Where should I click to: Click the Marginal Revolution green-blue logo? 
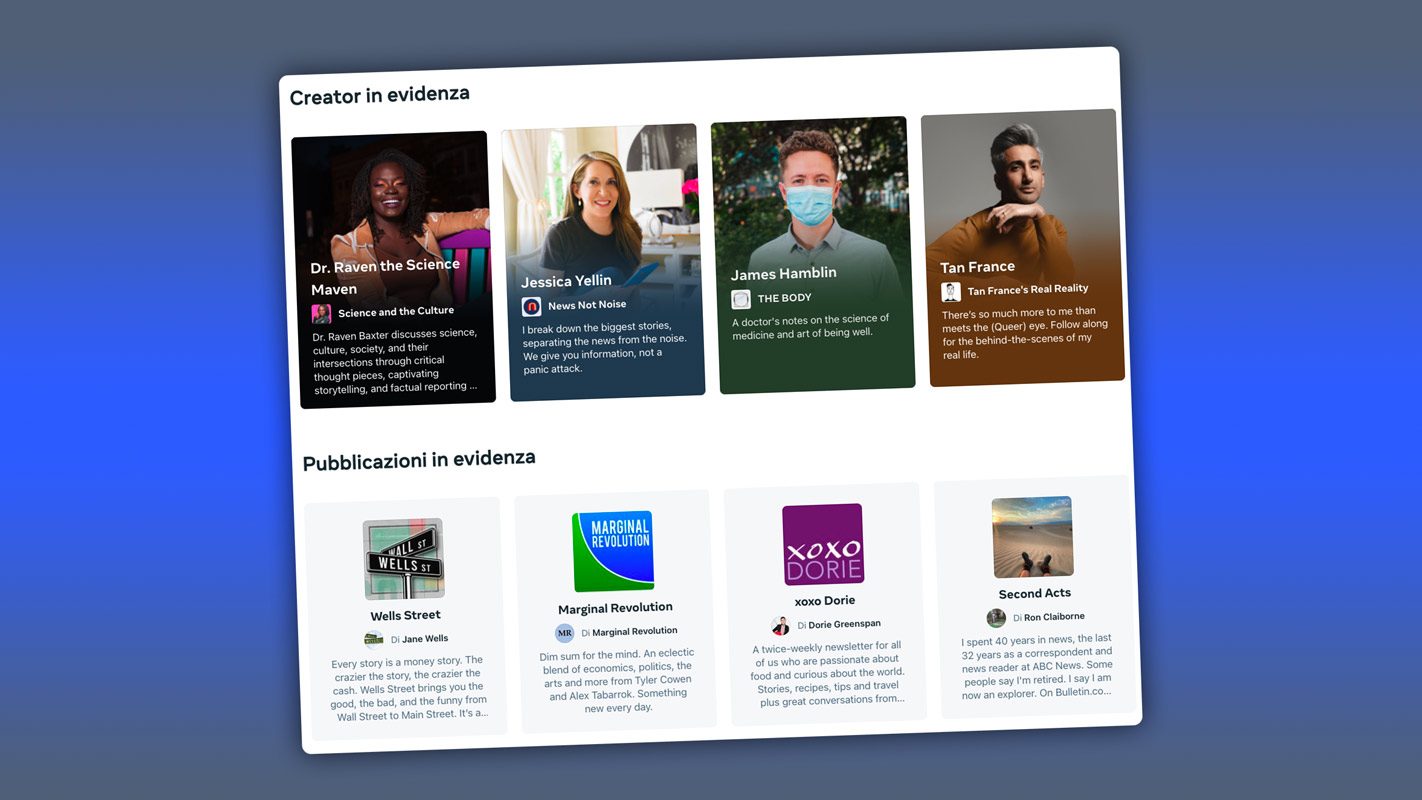click(613, 551)
